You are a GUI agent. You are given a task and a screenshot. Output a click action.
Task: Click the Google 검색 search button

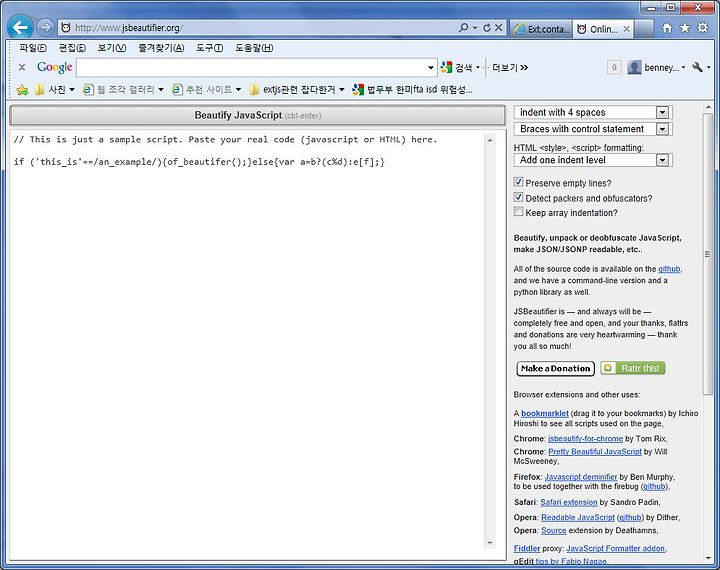click(457, 68)
